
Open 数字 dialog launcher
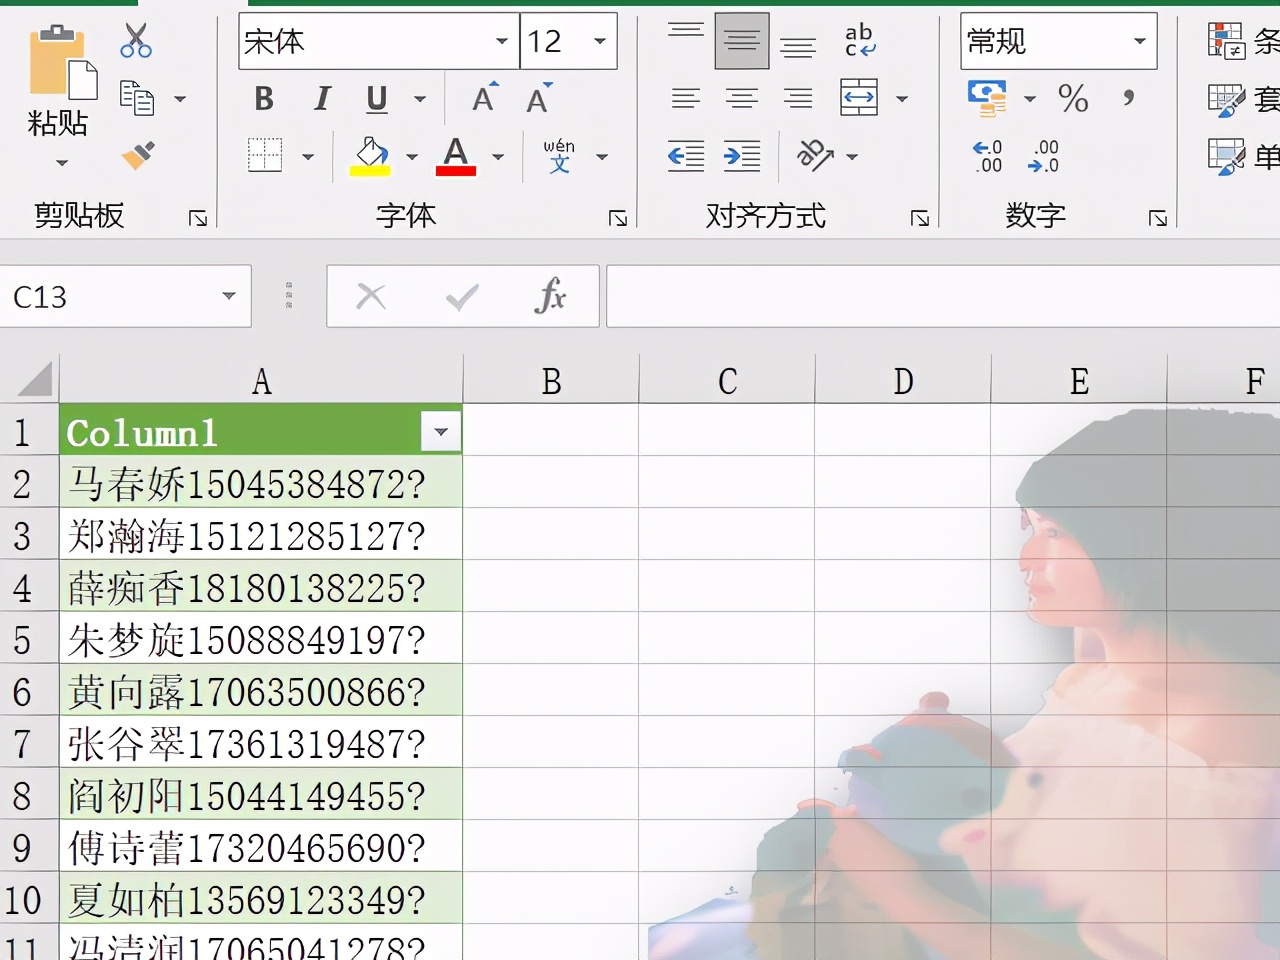point(1158,218)
